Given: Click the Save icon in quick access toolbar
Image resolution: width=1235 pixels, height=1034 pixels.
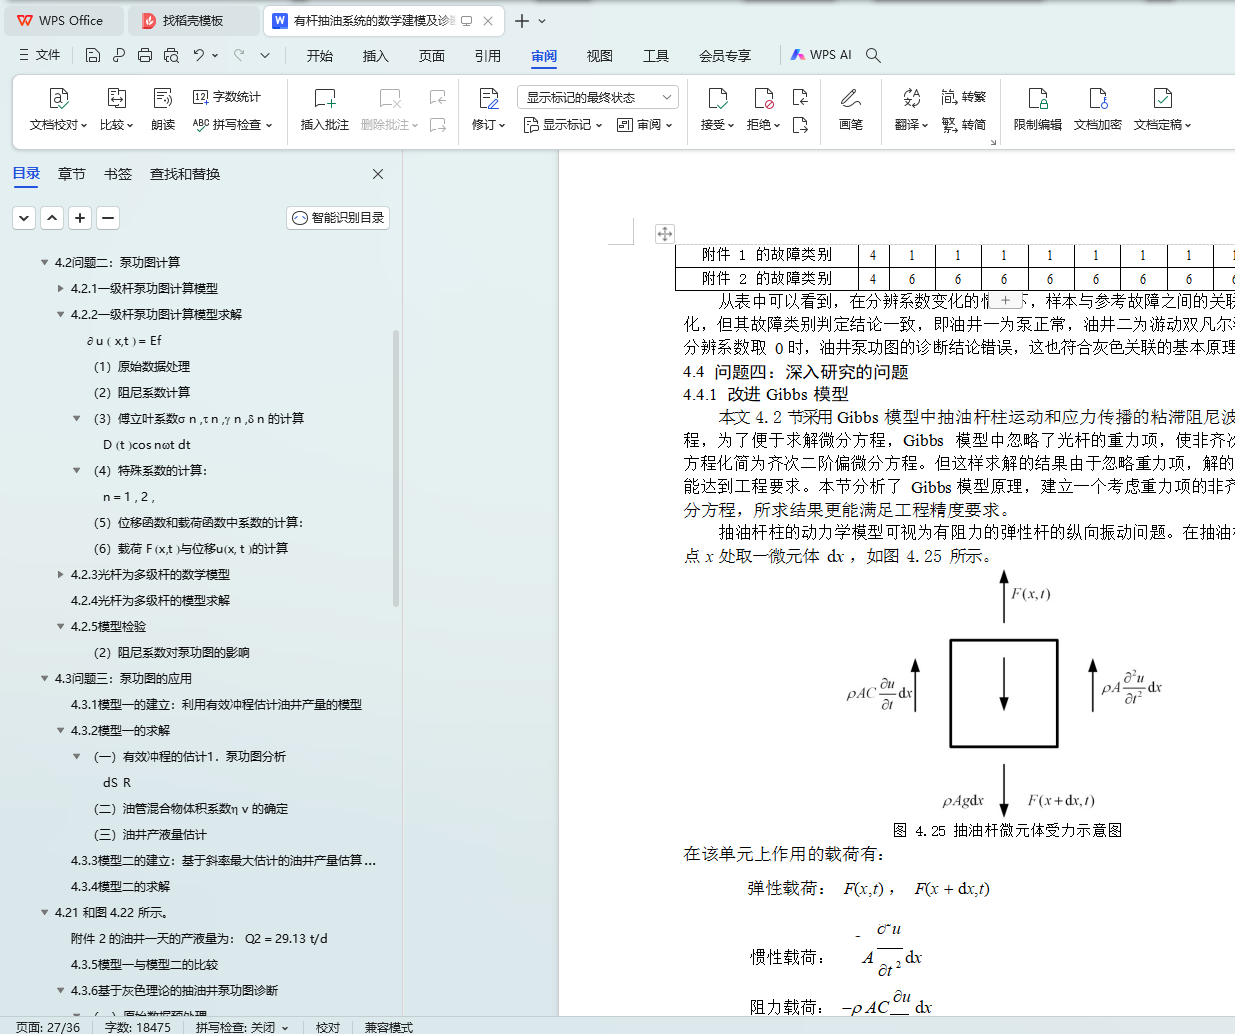Looking at the screenshot, I should [x=93, y=55].
